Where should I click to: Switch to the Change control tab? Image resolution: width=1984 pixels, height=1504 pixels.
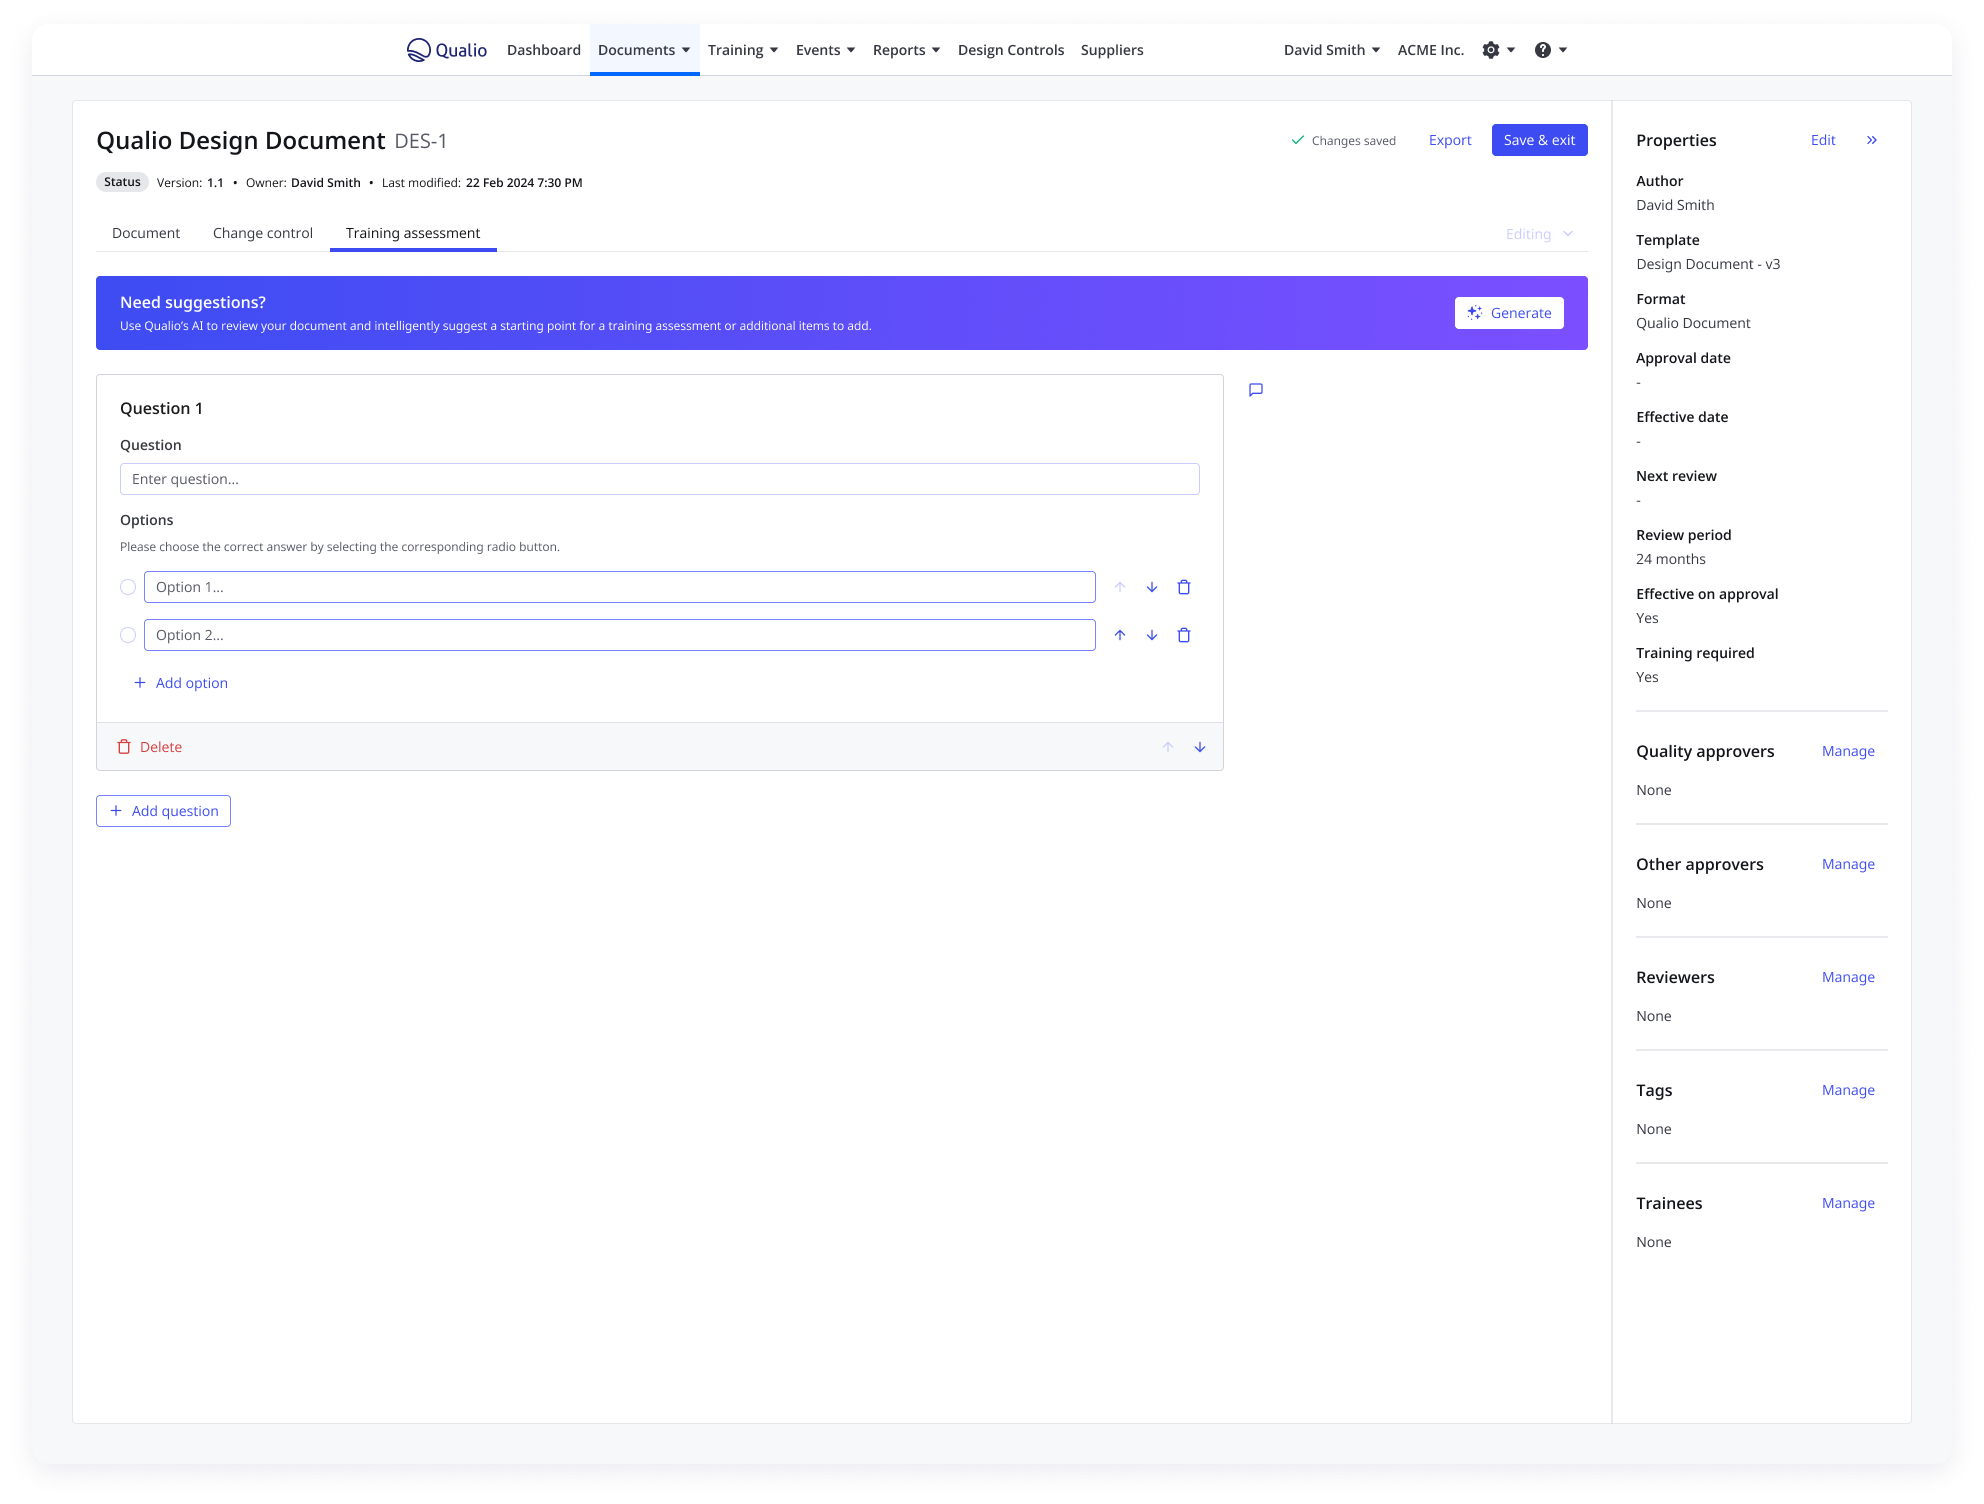(264, 232)
